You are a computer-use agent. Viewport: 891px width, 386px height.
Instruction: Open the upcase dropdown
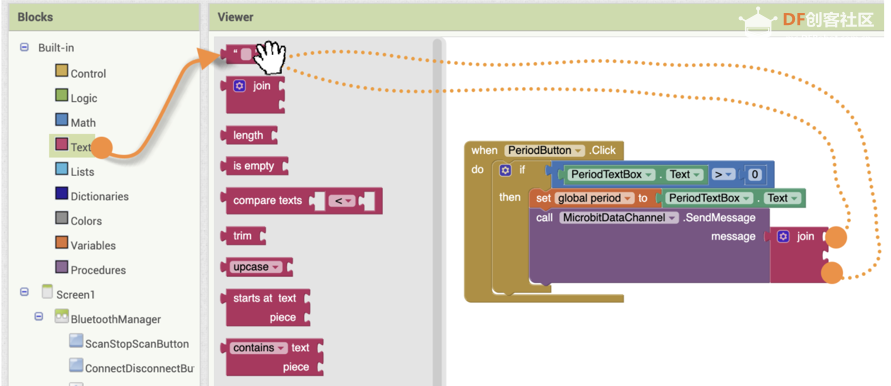click(x=256, y=267)
